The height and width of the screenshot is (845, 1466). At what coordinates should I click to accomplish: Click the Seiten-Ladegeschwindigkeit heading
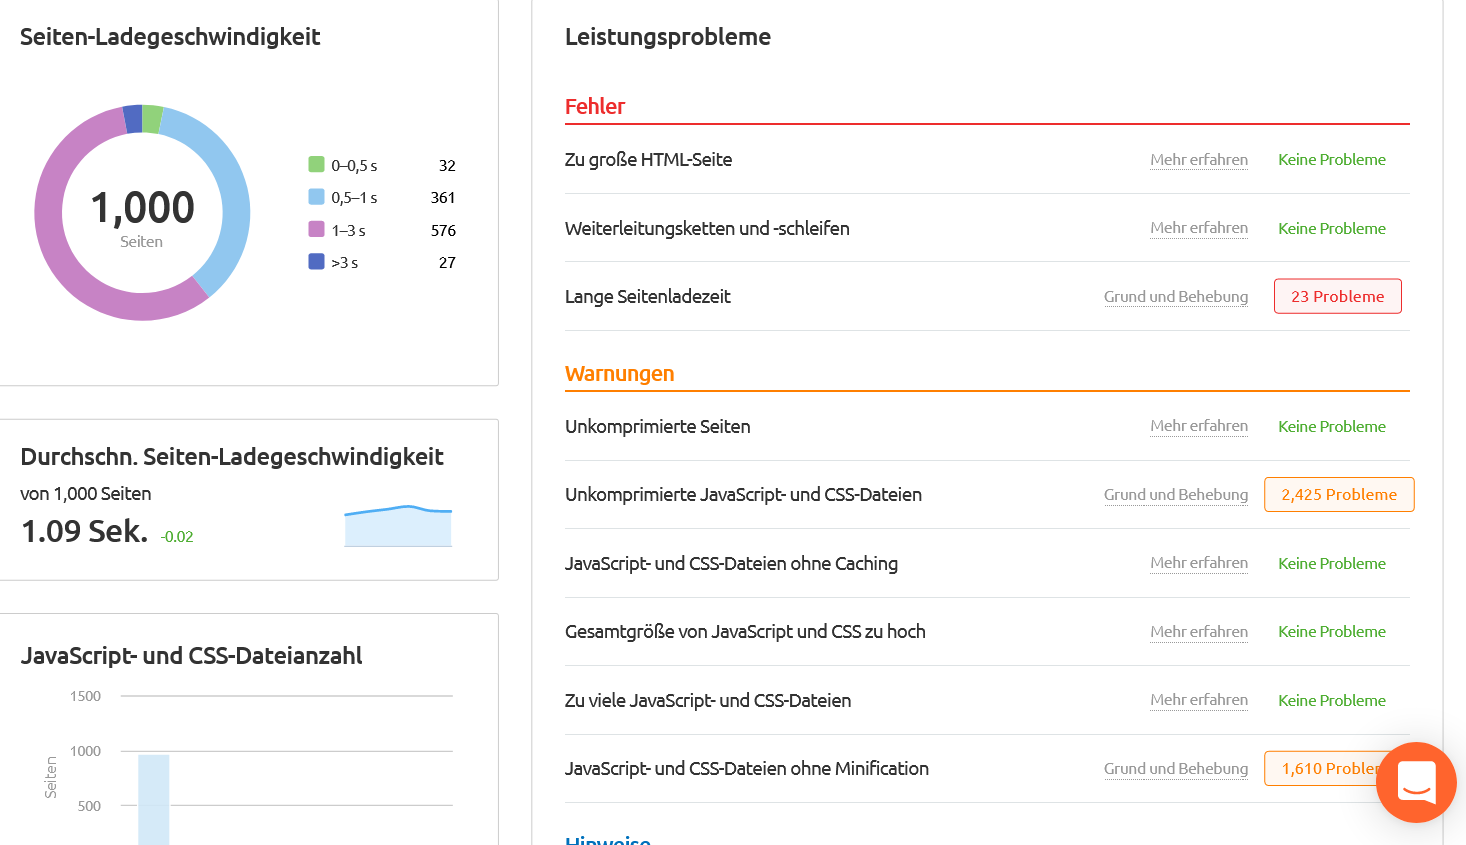[170, 37]
